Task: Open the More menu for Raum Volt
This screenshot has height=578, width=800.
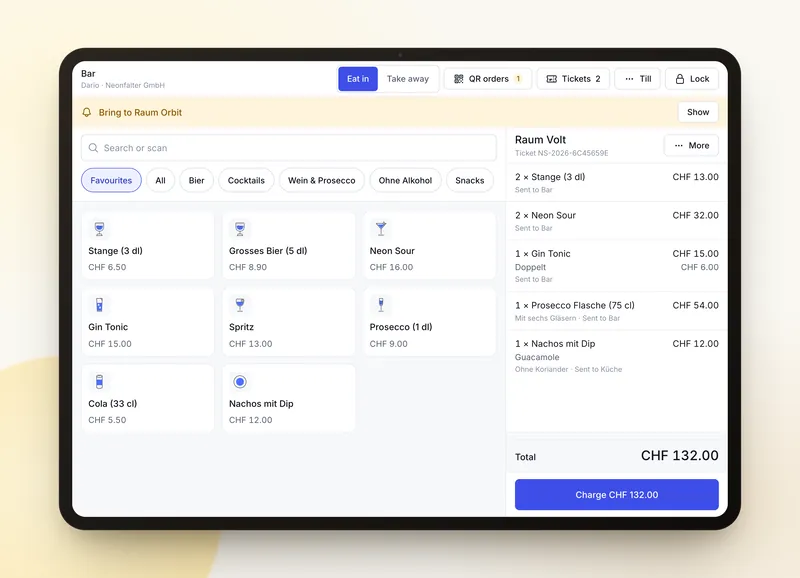Action: (691, 145)
